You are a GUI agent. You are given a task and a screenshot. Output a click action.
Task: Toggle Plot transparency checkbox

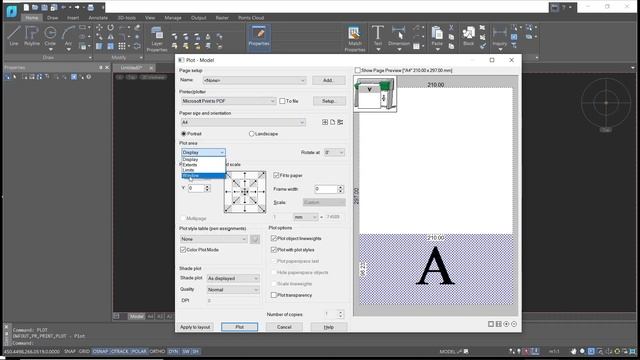coord(274,295)
